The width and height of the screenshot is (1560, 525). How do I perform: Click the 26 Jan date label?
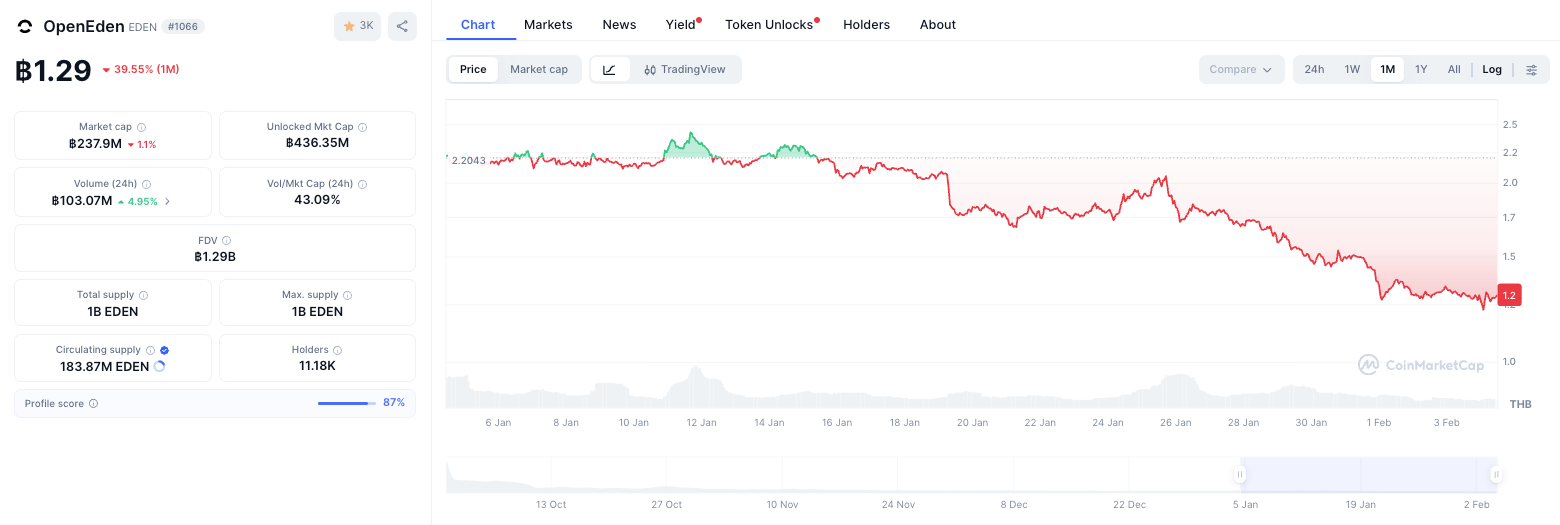[x=1175, y=423]
